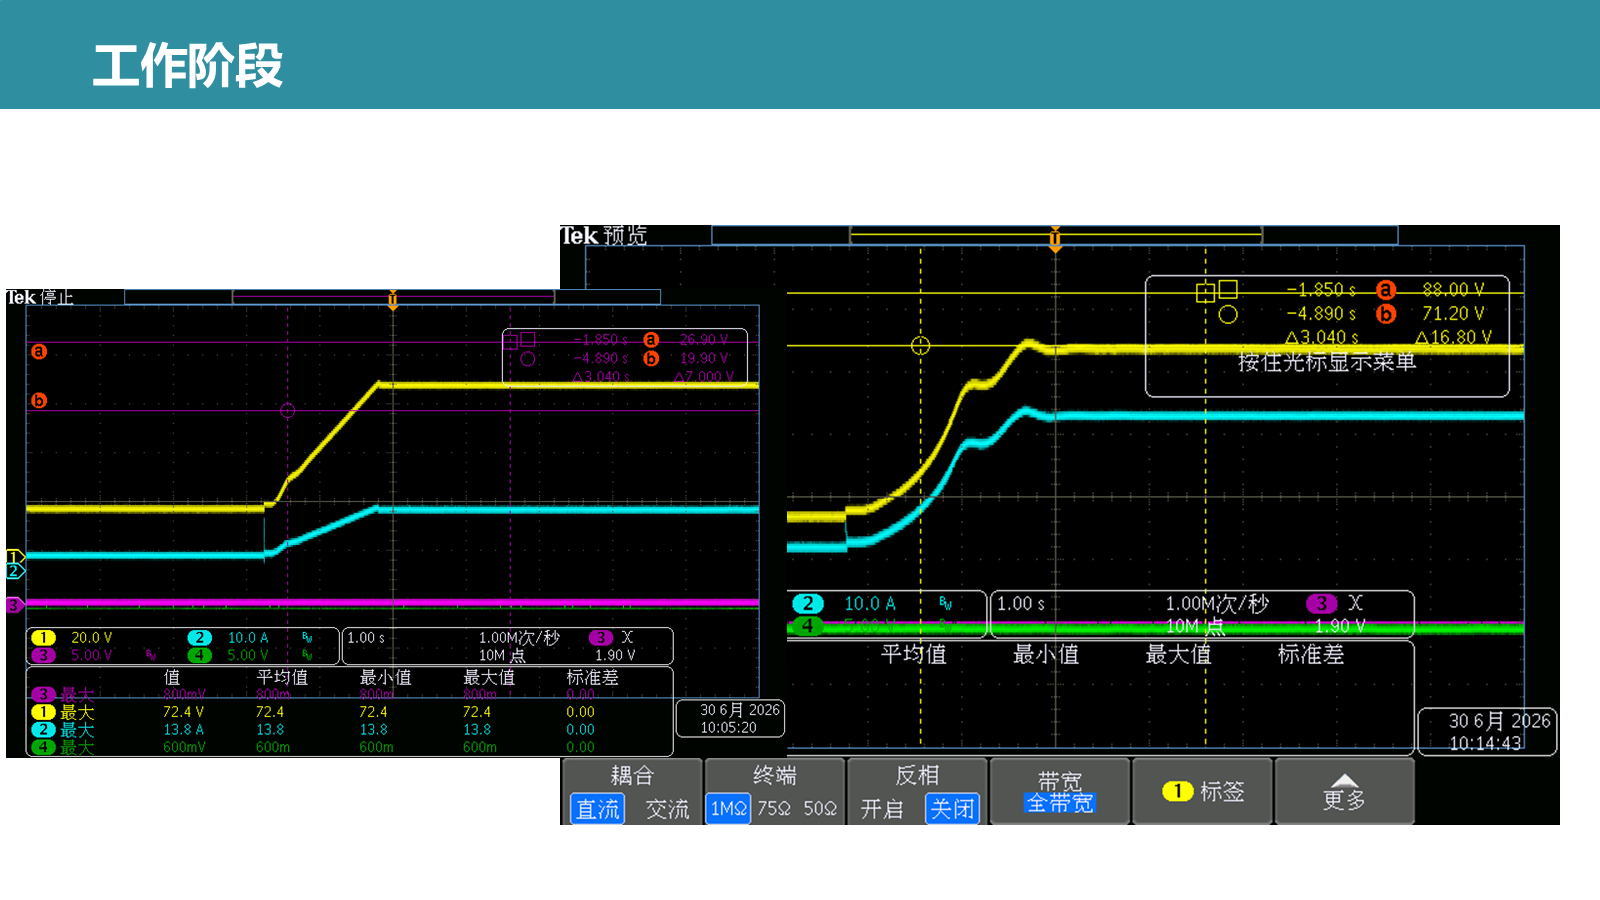Click cursor b badge beside 71.20 V
This screenshot has width=1600, height=900.
[1386, 314]
